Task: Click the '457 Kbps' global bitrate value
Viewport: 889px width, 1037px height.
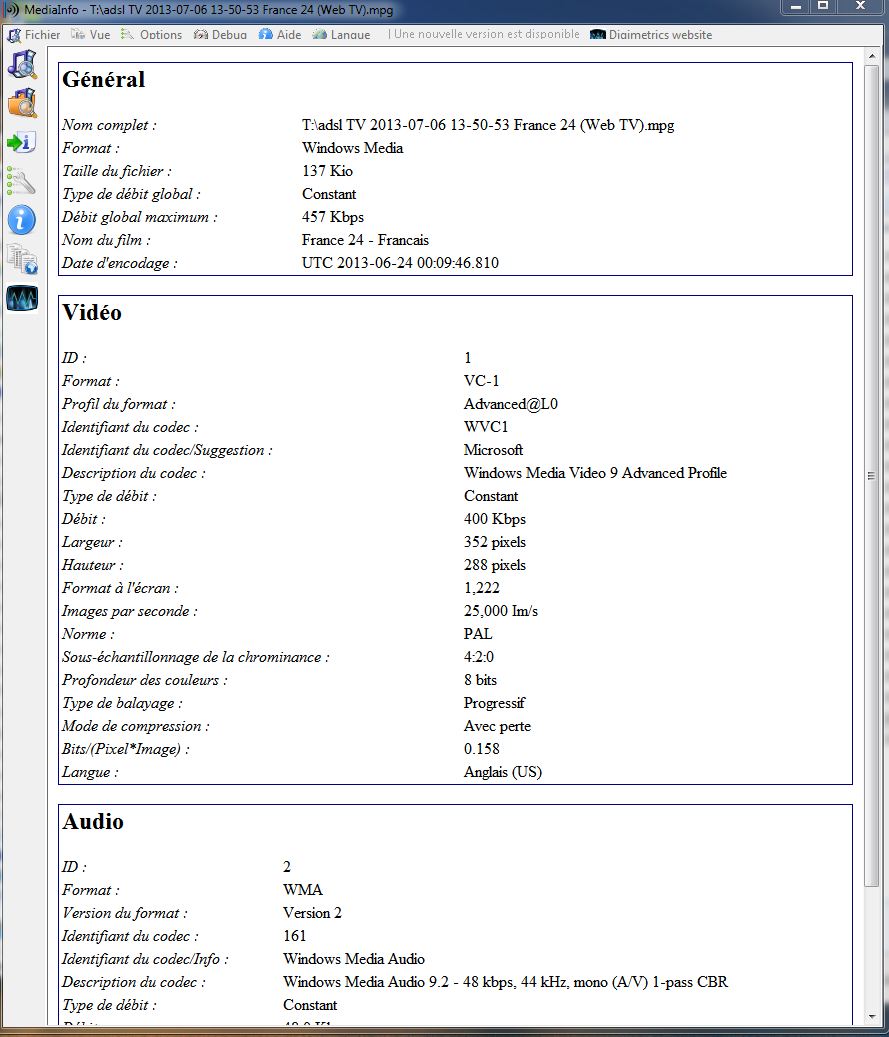Action: click(x=333, y=217)
